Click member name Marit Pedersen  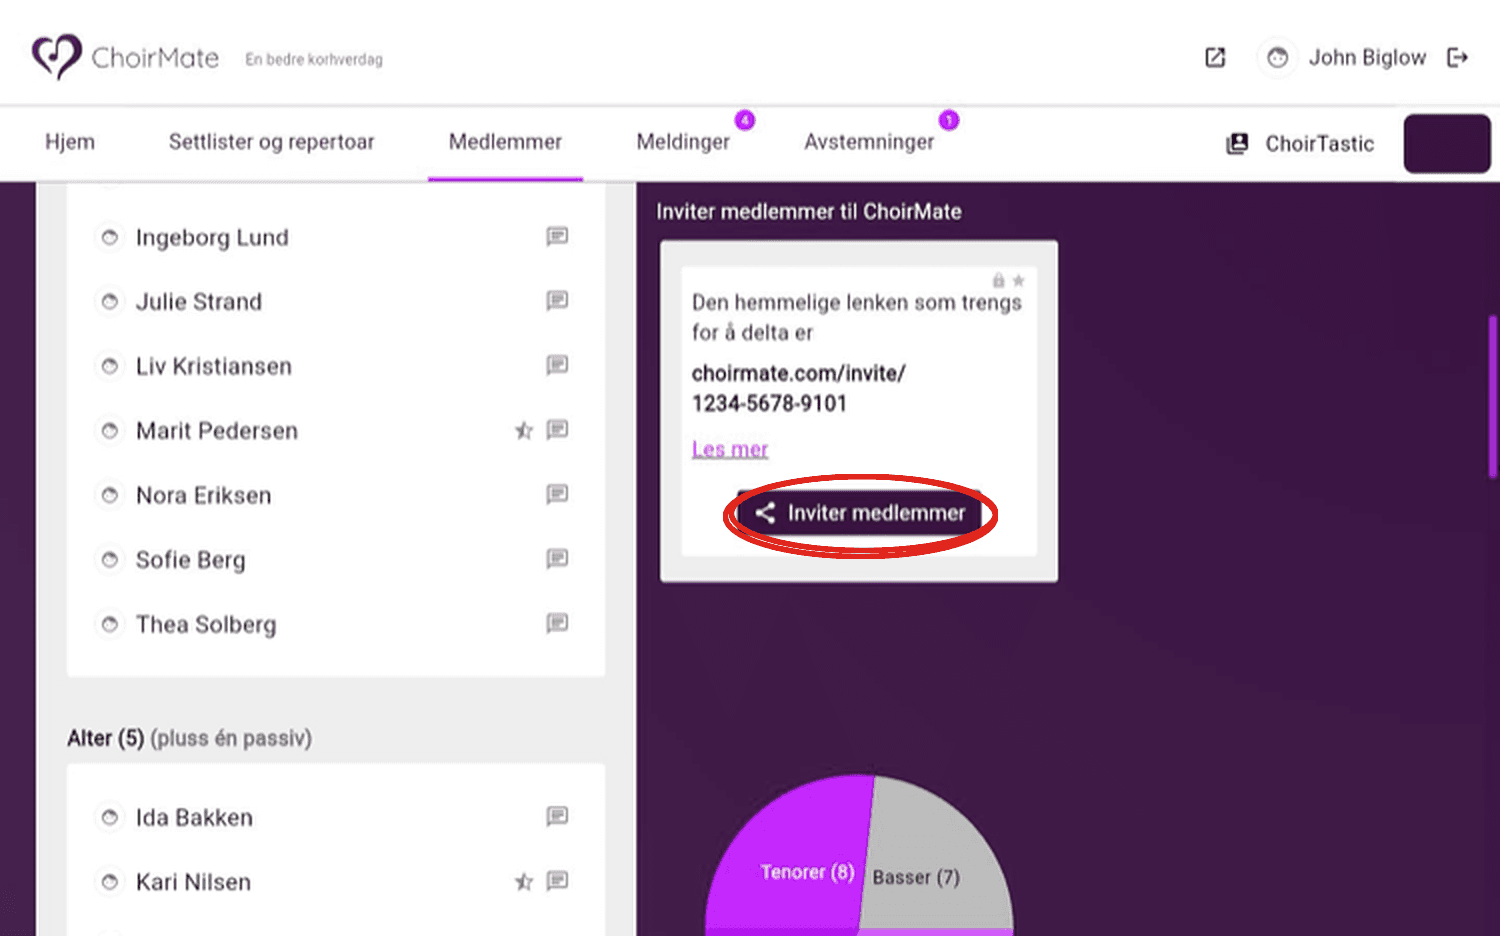[x=217, y=431]
